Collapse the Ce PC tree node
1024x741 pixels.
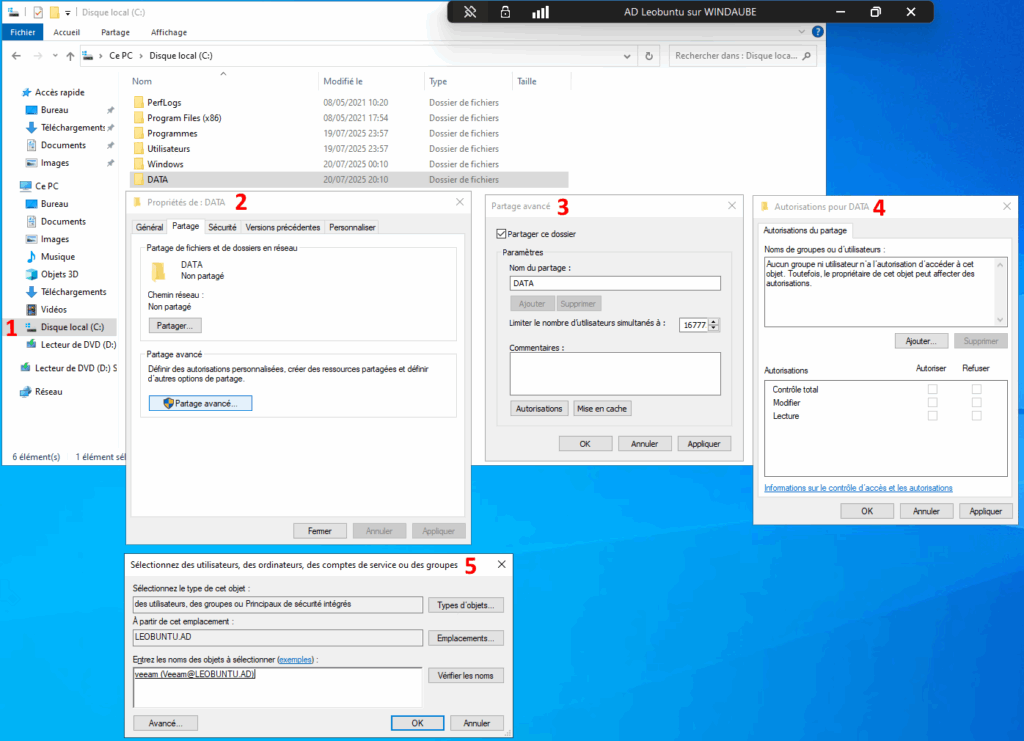[x=14, y=186]
